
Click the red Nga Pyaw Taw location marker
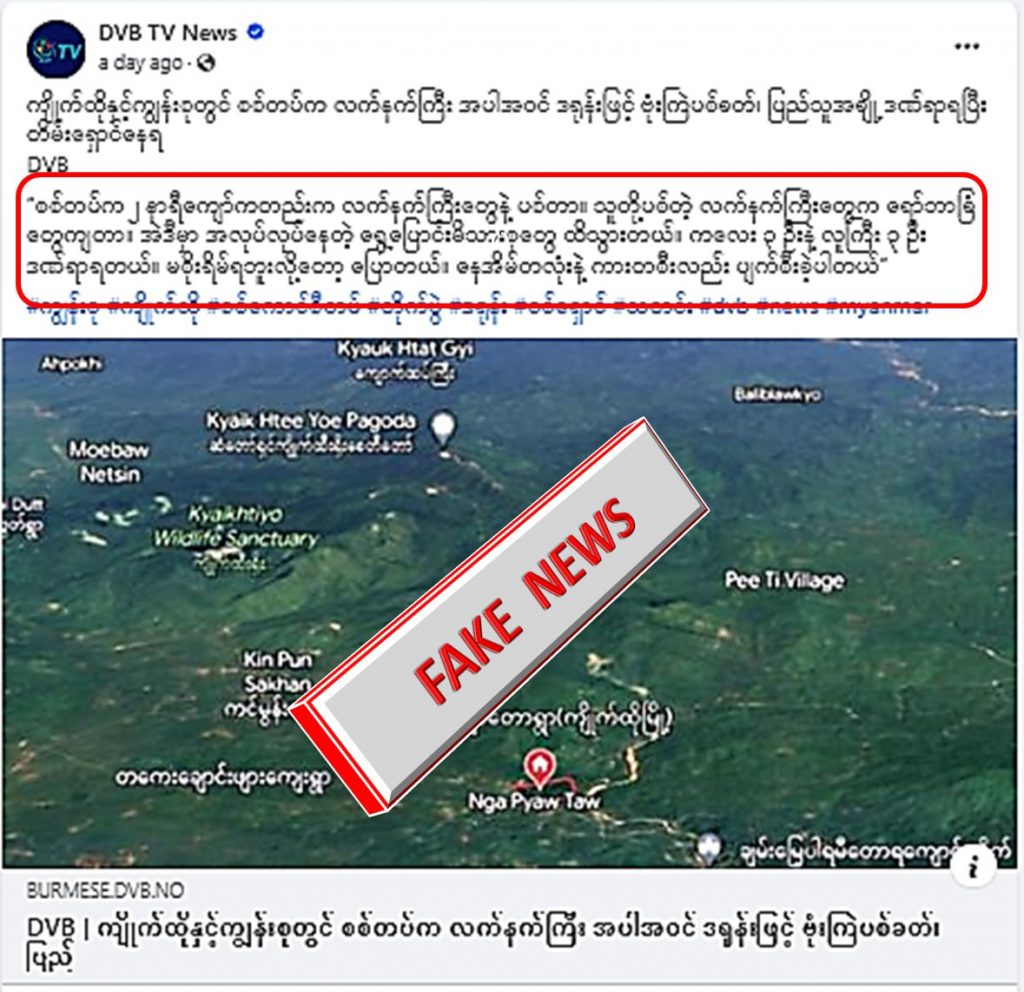coord(539,767)
